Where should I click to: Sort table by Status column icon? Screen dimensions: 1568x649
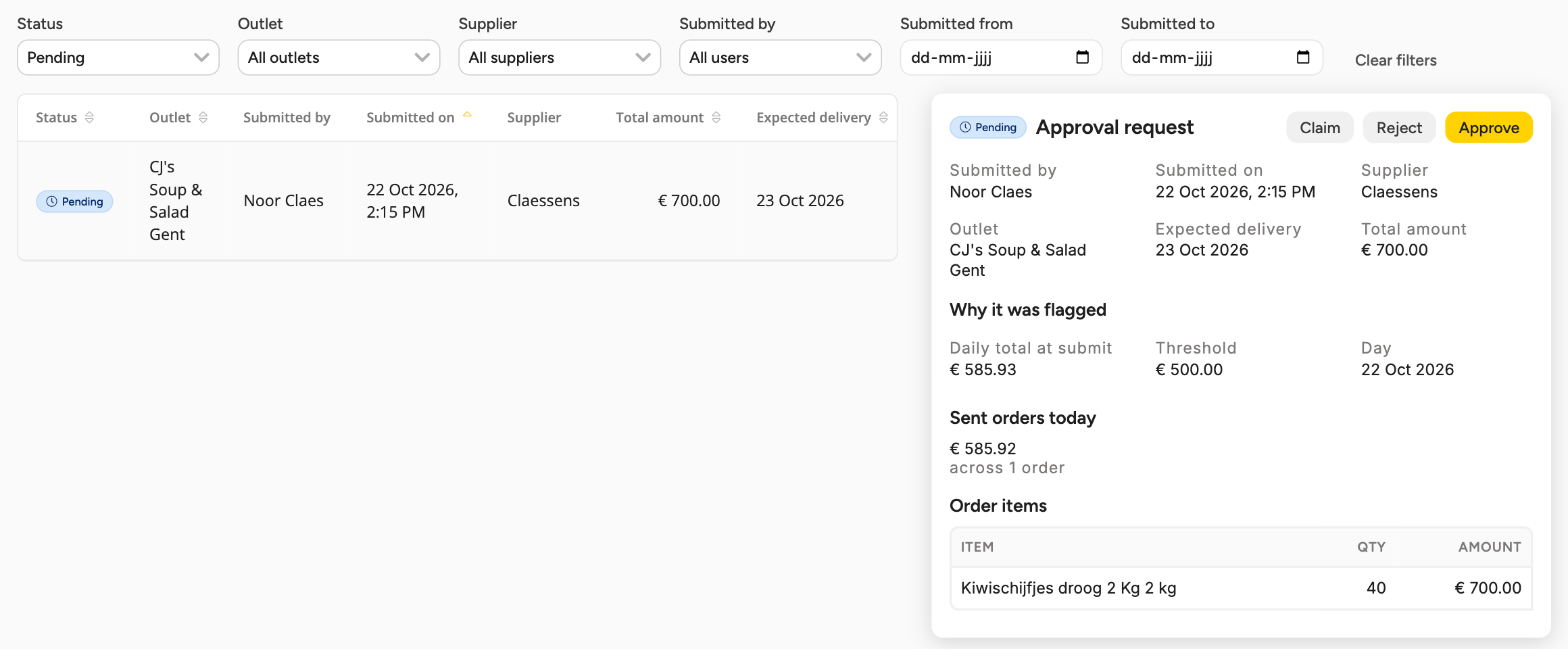(x=89, y=118)
